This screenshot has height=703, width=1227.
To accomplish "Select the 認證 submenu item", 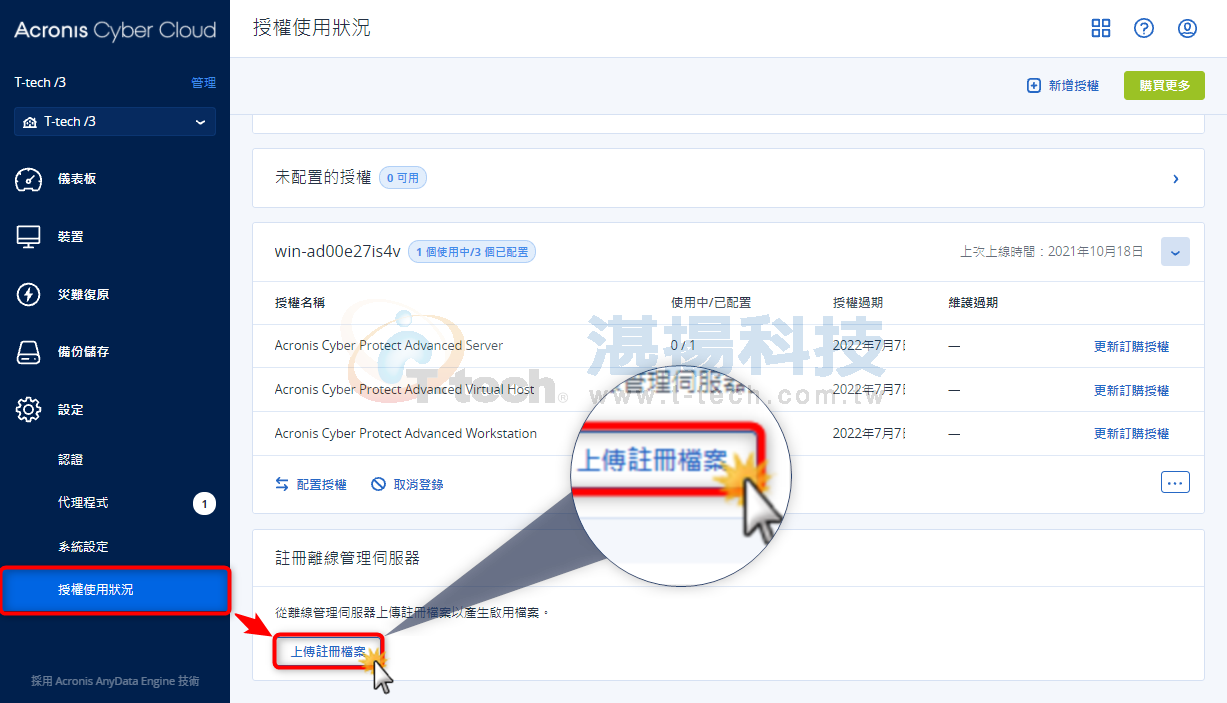I will pyautogui.click(x=71, y=460).
